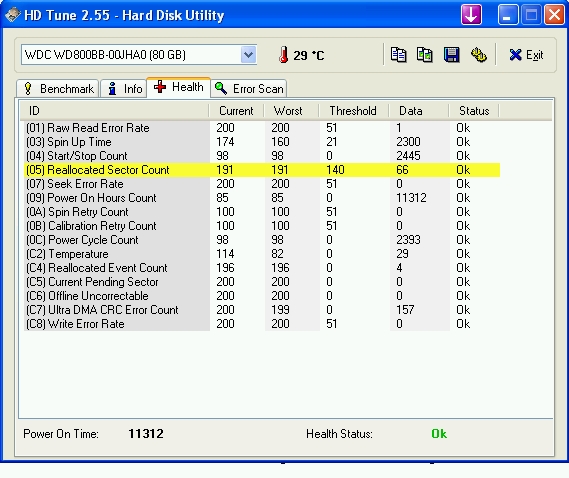
Task: Click the copy screenshot to clipboard icon
Action: tap(425, 55)
